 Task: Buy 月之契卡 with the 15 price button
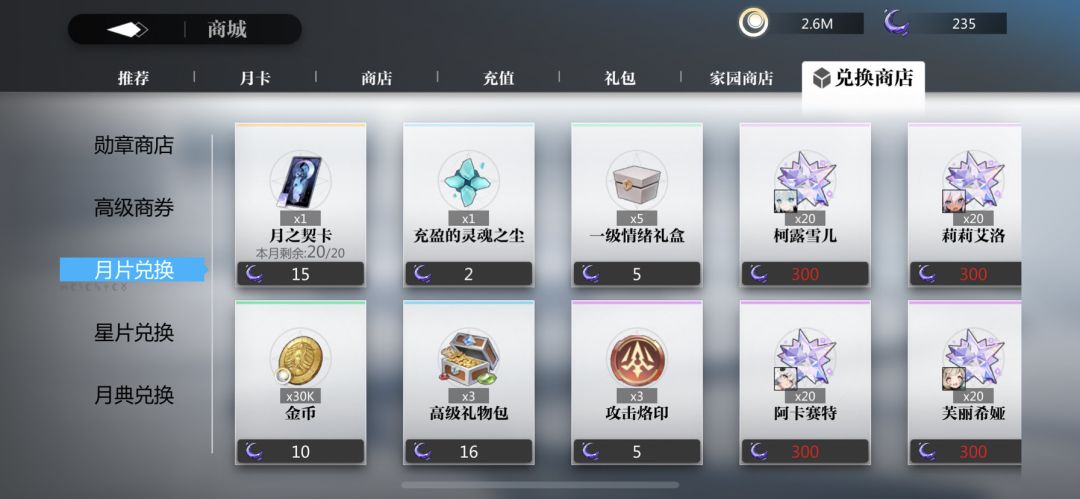(300, 274)
